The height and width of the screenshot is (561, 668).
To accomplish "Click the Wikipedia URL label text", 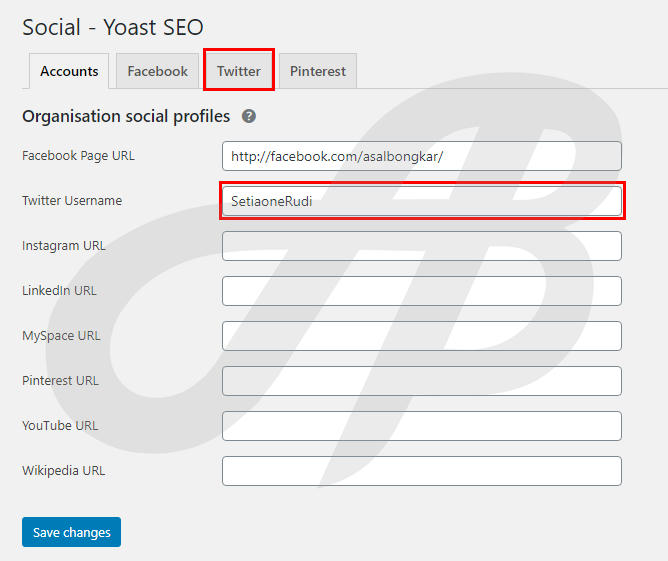I will click(x=64, y=471).
